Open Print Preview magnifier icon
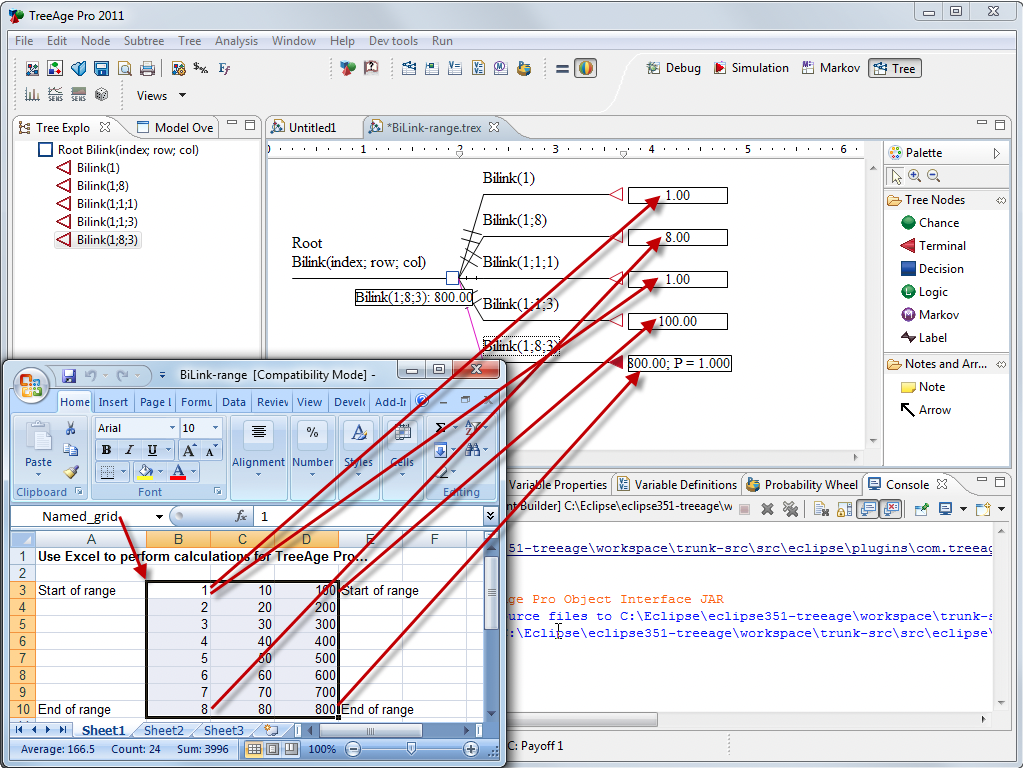The image size is (1023, 768). (125, 69)
